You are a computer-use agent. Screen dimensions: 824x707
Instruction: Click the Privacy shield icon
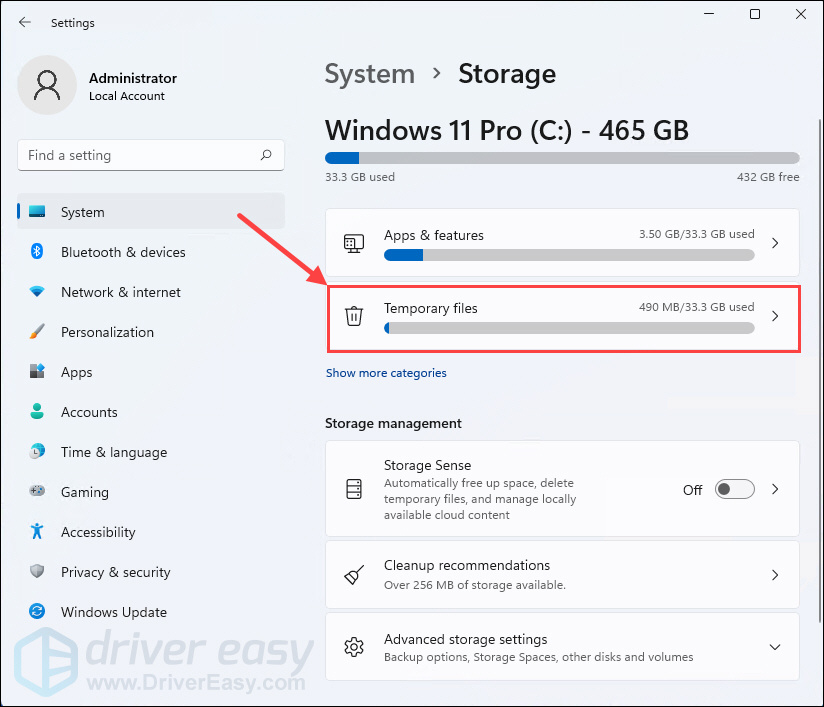point(37,571)
